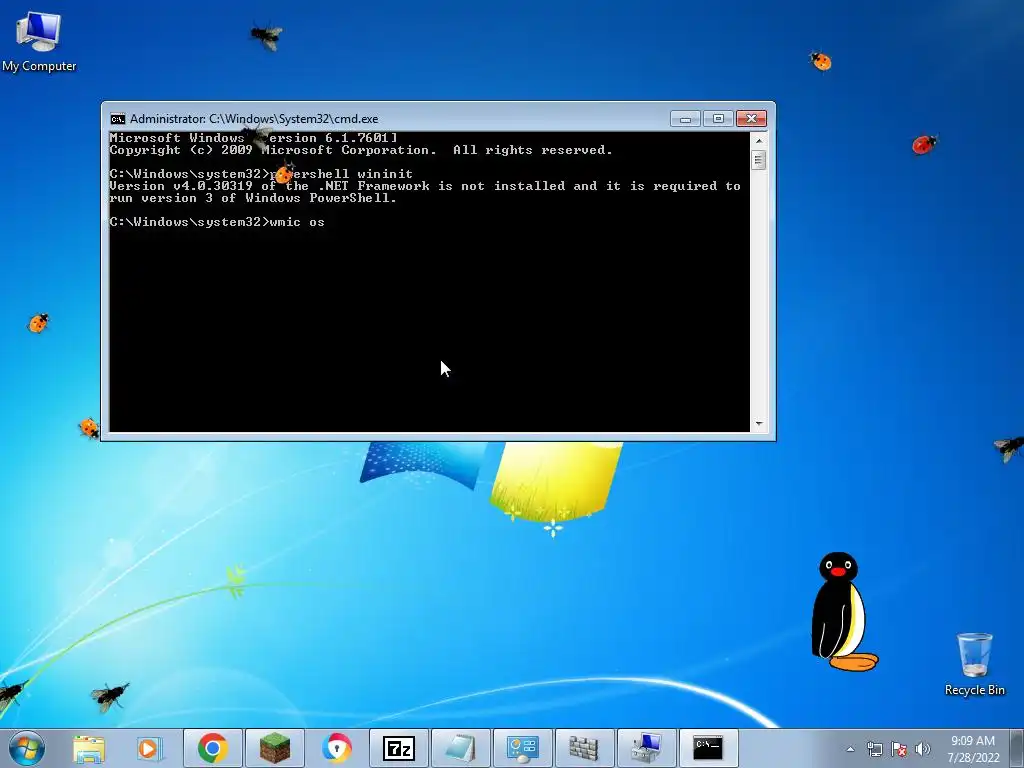Click the Show Desktop strip at taskbar end
This screenshot has width=1024, height=768.
[x=1017, y=748]
